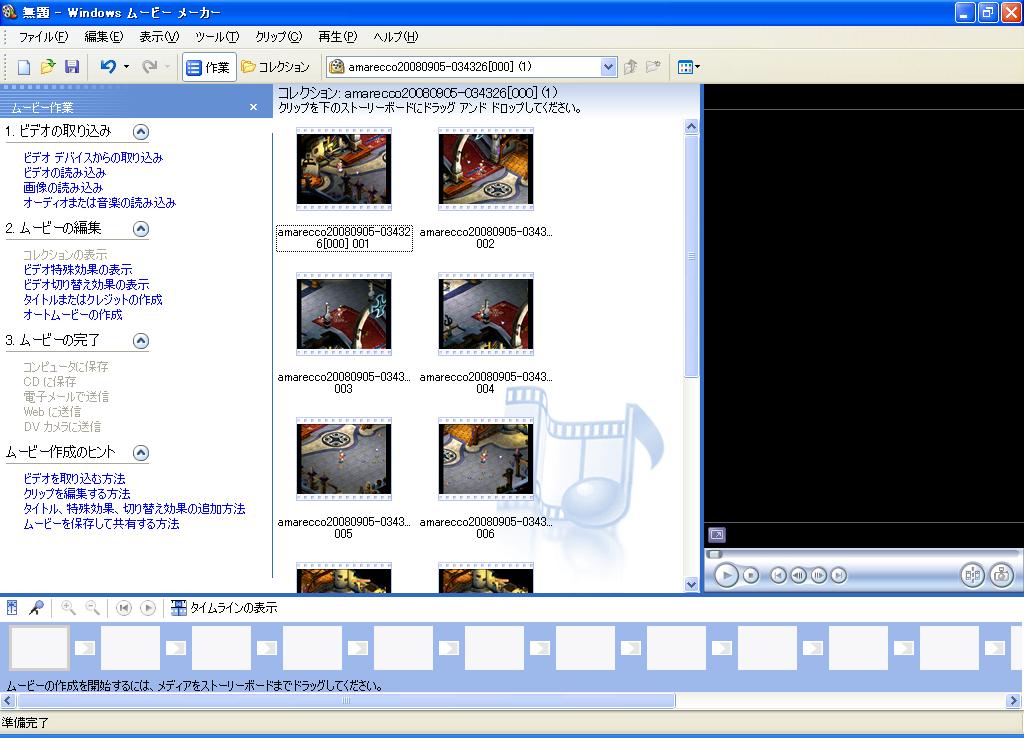Image resolution: width=1024 pixels, height=738 pixels.
Task: Click the storyboard Zoom Out magnifier
Action: point(93,608)
